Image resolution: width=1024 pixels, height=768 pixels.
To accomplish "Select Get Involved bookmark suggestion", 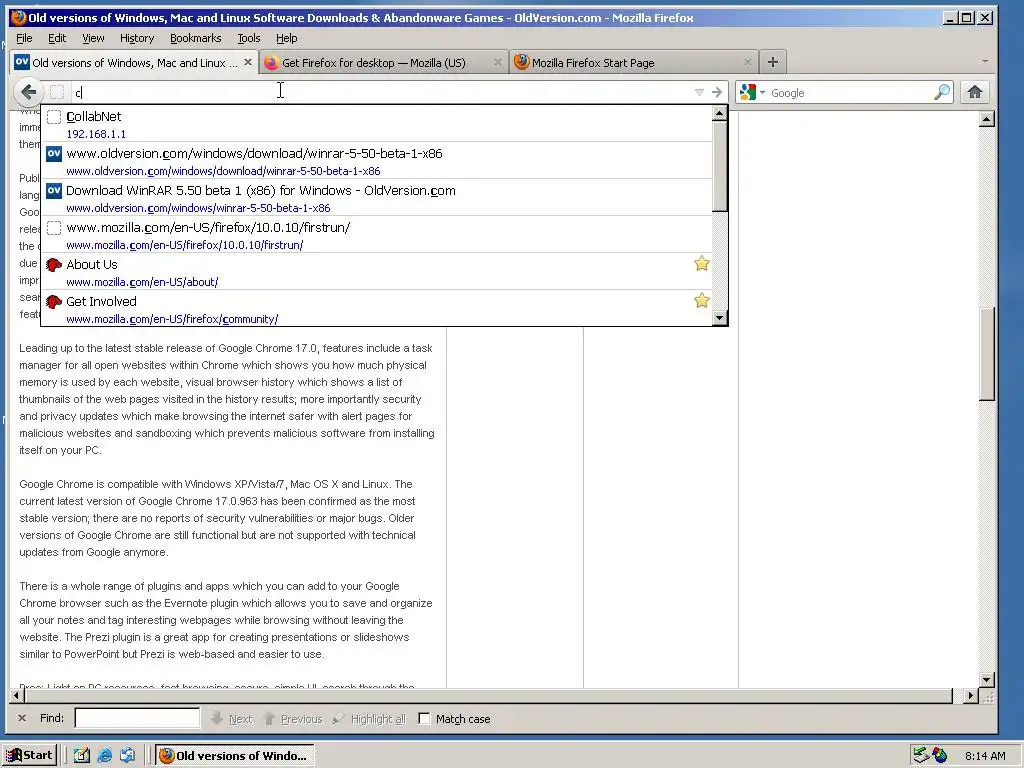I will (x=377, y=308).
